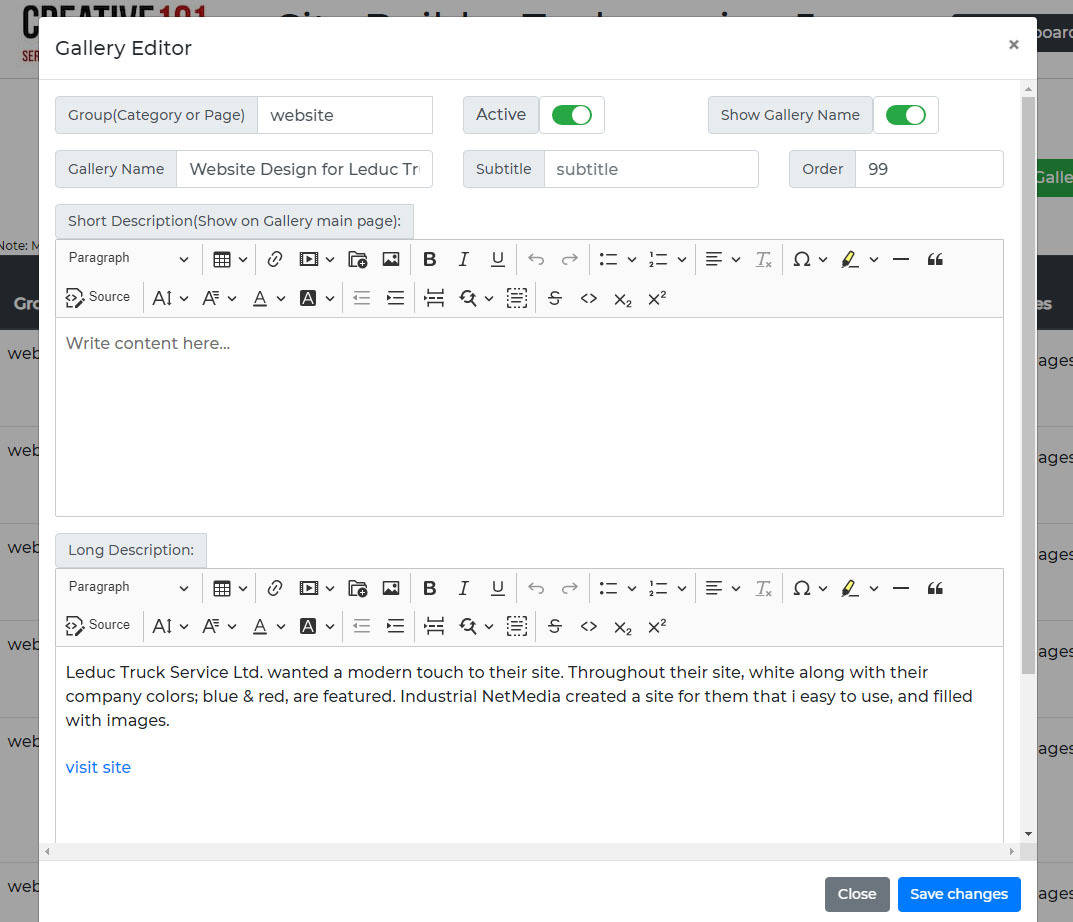Apply superscript in the Short Description editor
This screenshot has width=1073, height=922.
coord(657,298)
